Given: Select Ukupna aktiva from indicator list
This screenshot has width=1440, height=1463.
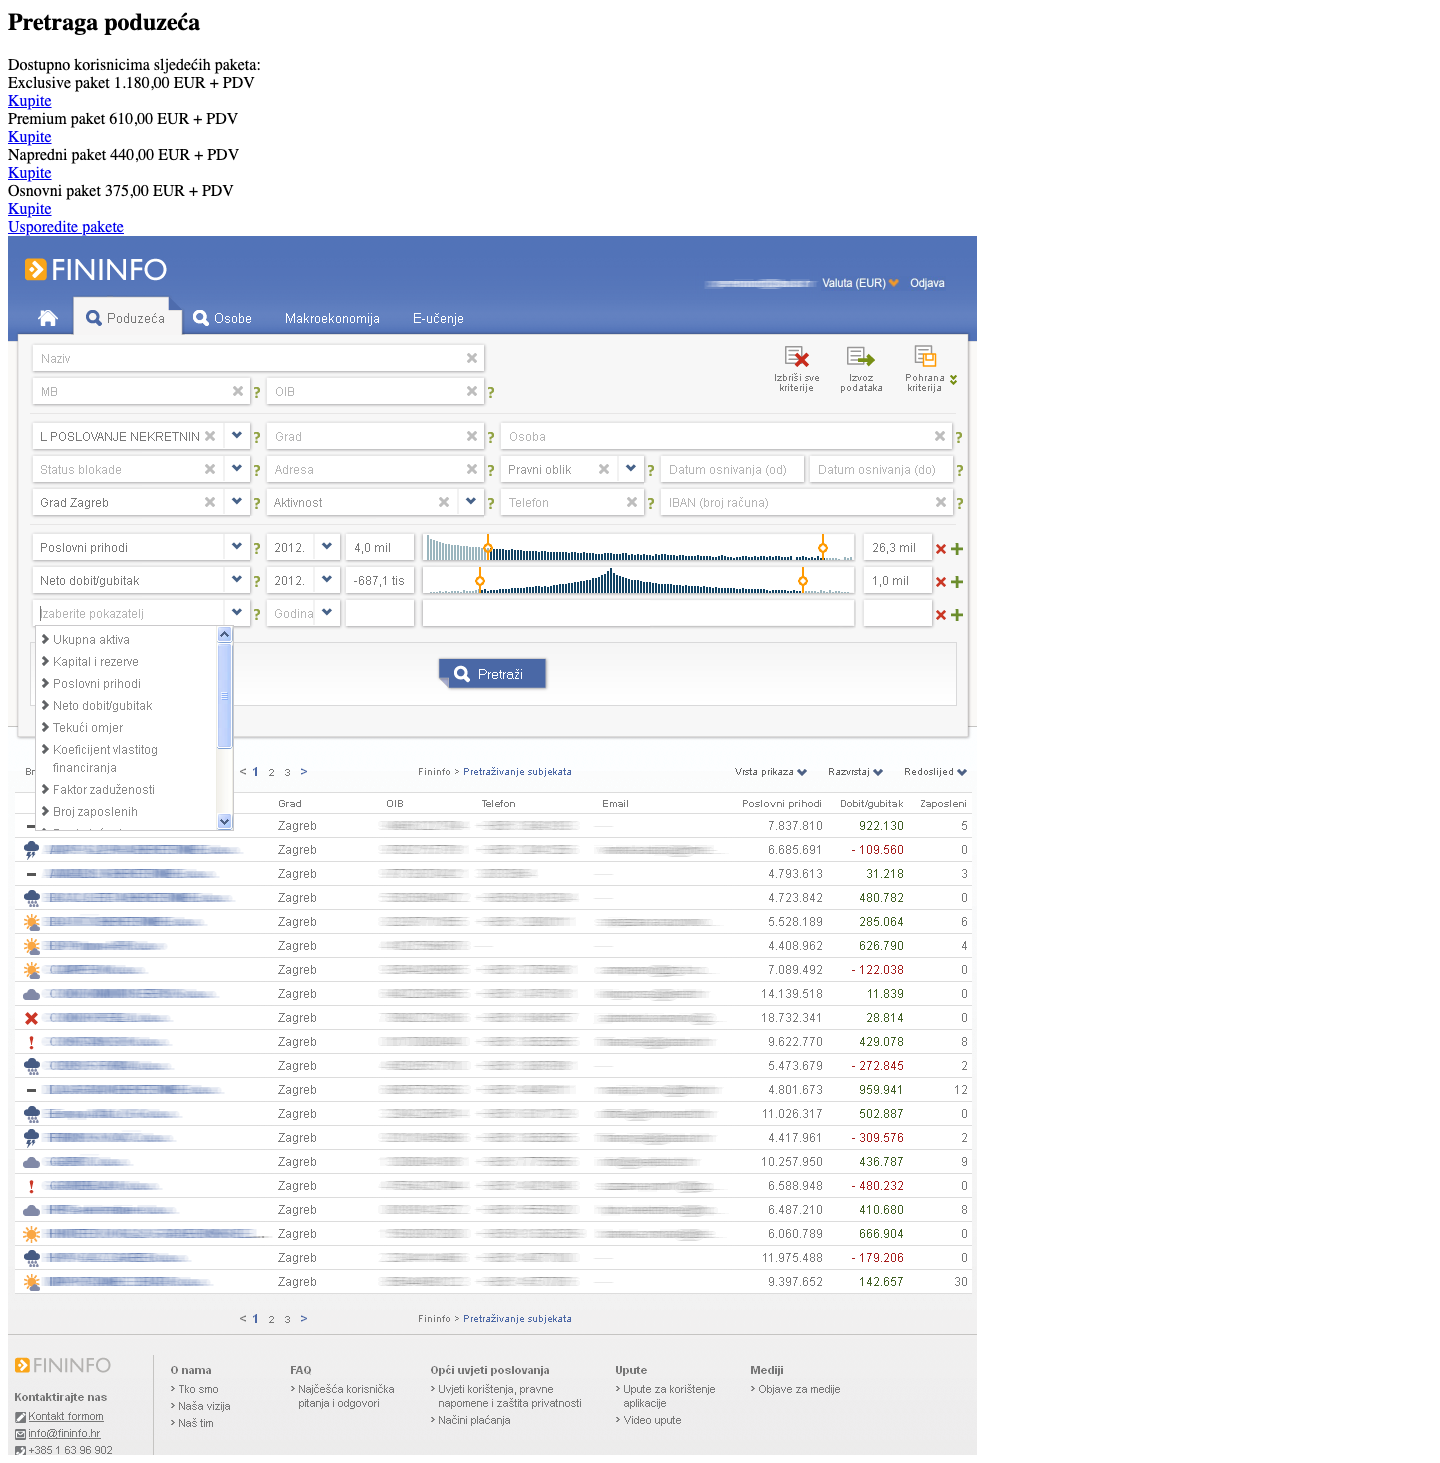Looking at the screenshot, I should point(91,640).
